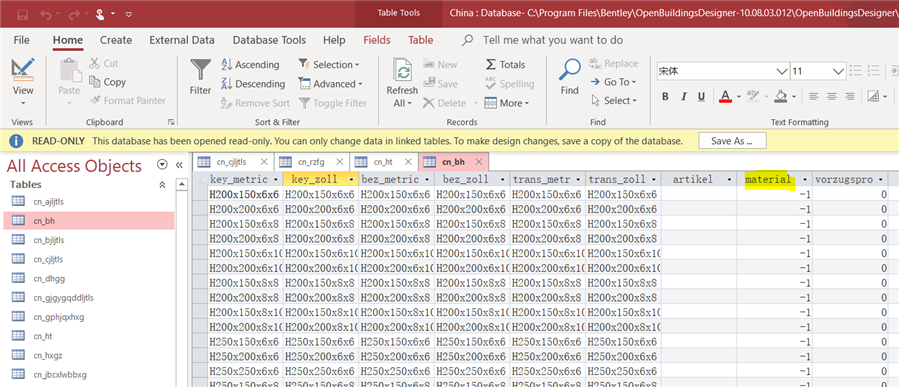The width and height of the screenshot is (899, 387).
Task: Click Toggle Filter
Action: [333, 103]
